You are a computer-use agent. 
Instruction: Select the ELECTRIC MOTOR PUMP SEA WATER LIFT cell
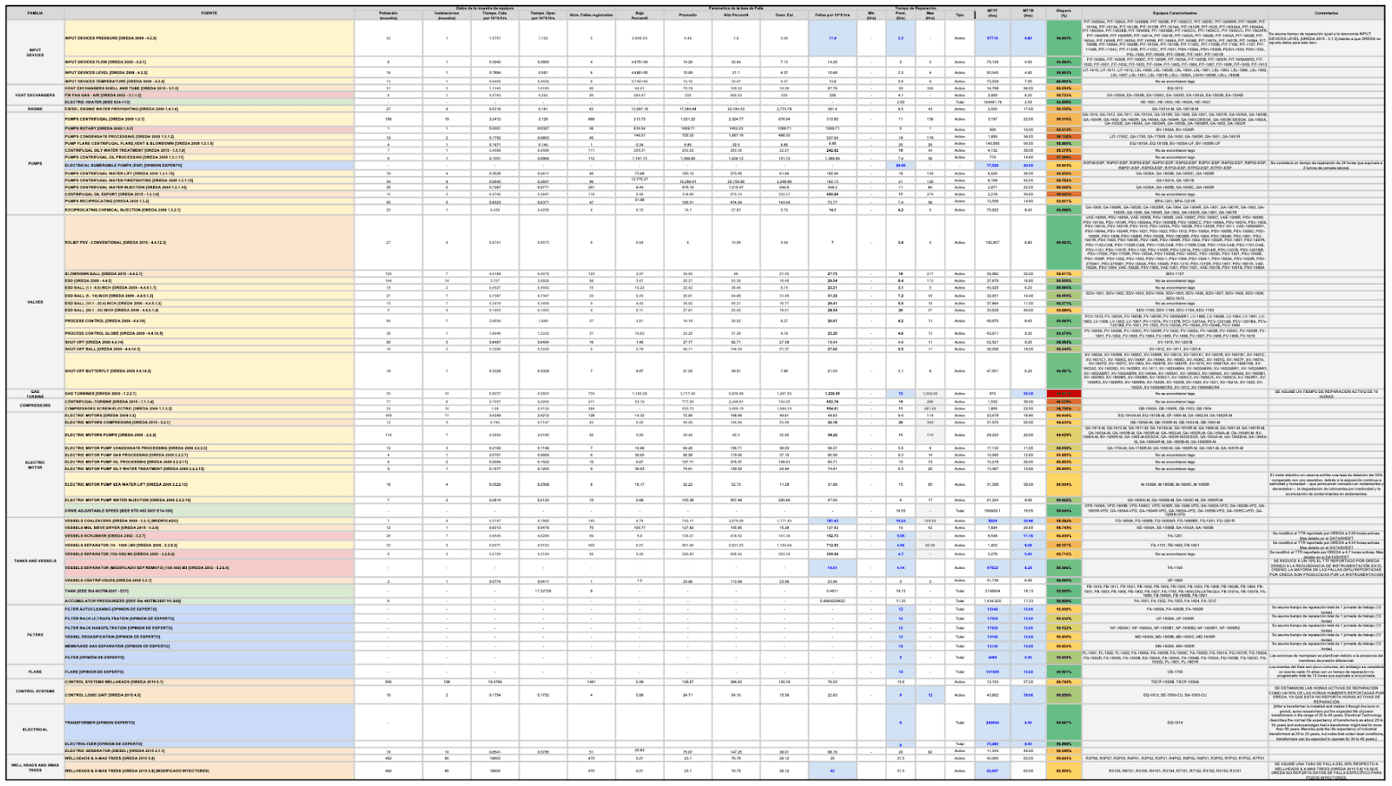209,484
